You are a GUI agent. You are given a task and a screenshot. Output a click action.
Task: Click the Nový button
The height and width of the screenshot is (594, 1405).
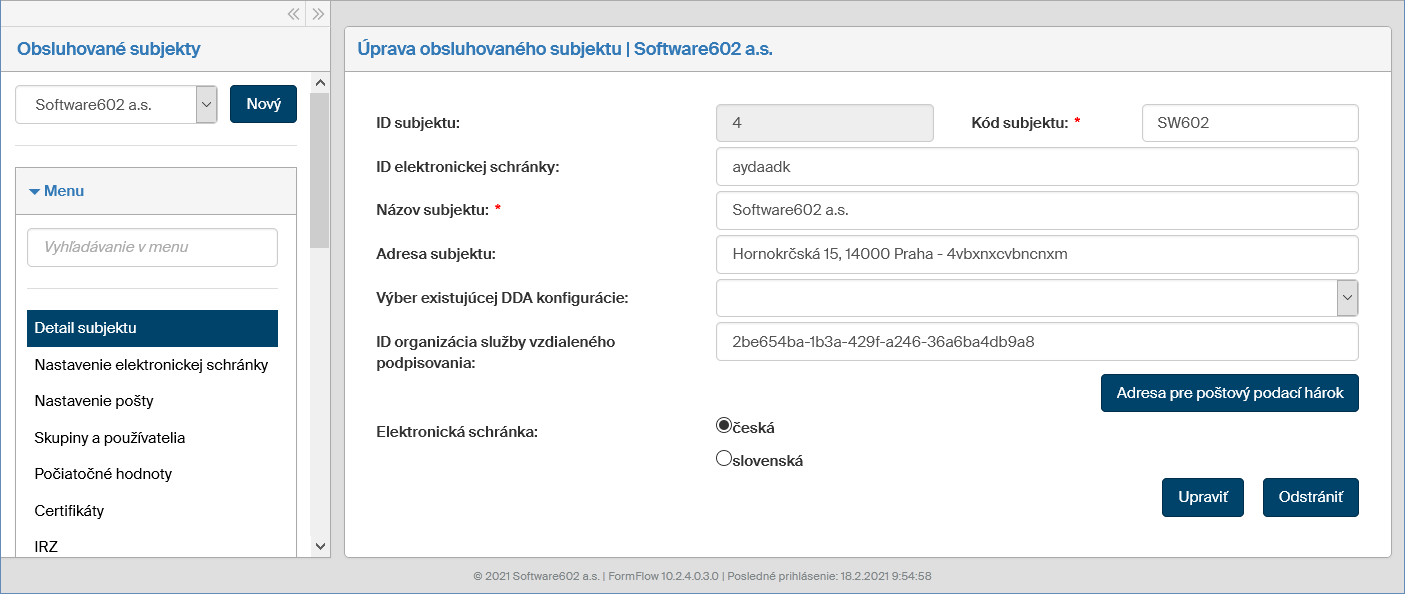coord(263,104)
